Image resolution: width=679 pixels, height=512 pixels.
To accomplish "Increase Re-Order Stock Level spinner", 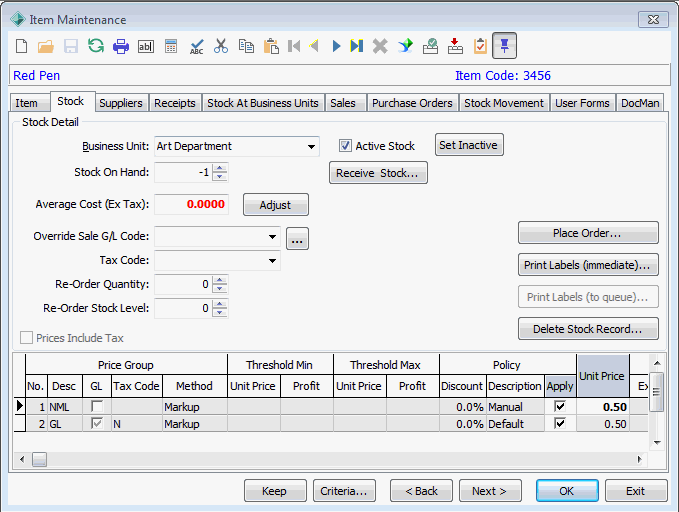I will click(220, 305).
